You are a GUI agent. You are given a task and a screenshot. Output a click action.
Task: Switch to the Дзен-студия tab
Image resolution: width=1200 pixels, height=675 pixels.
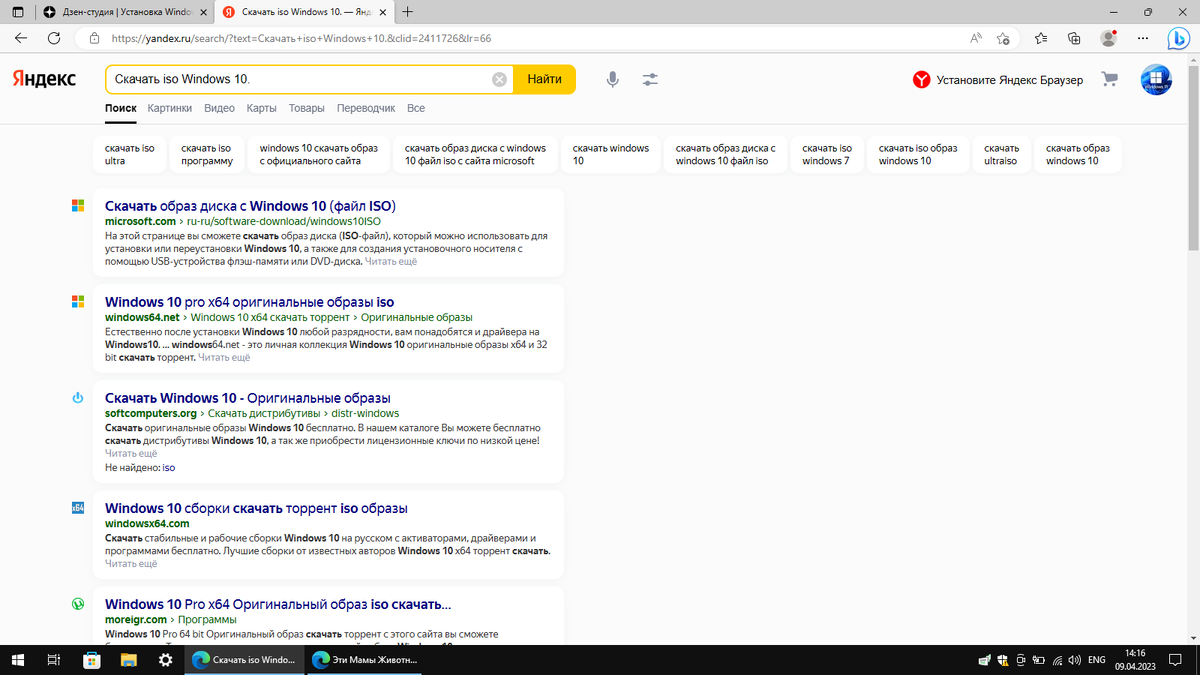(x=126, y=12)
